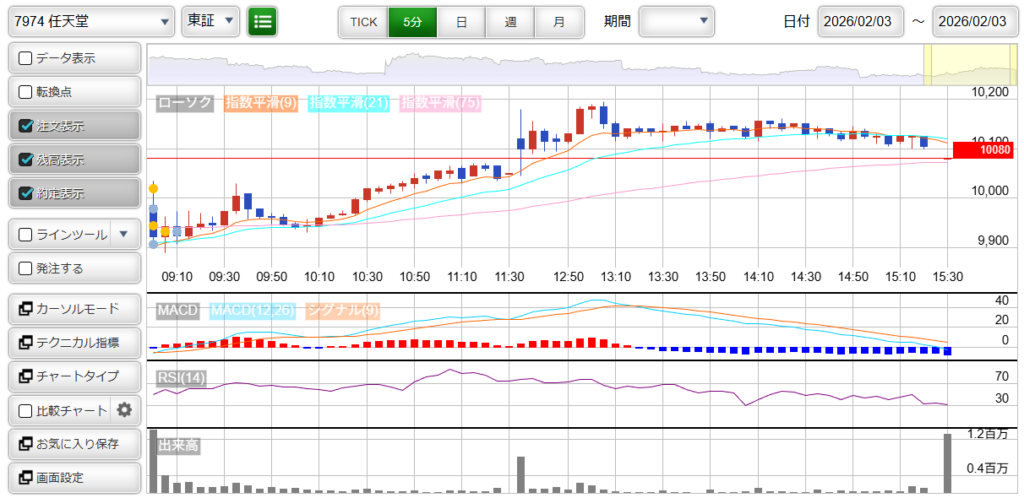Select the 週 weekly interval tab
Viewport: 1024px width, 498px height.
pyautogui.click(x=510, y=21)
